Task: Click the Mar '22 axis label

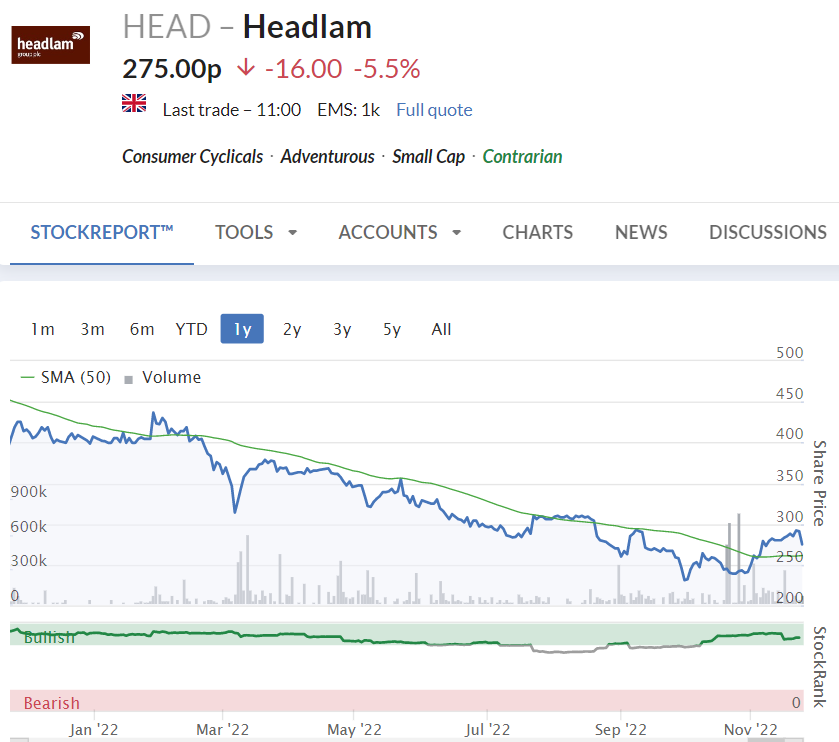Action: [223, 729]
